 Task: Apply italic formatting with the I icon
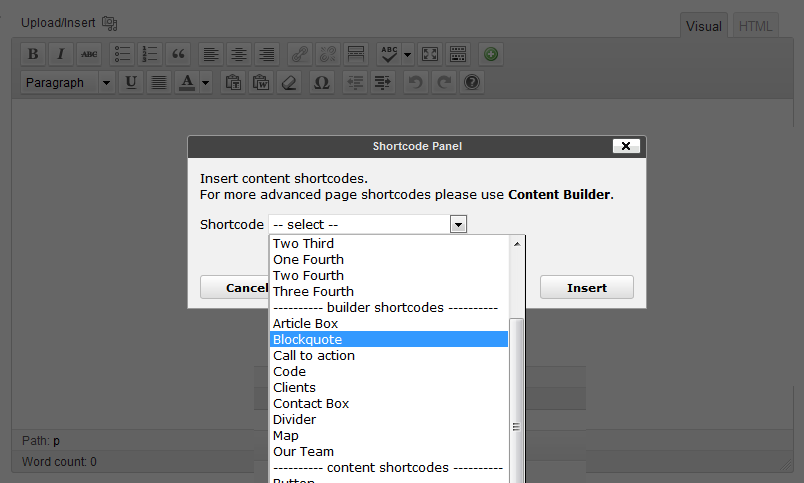pyautogui.click(x=61, y=54)
